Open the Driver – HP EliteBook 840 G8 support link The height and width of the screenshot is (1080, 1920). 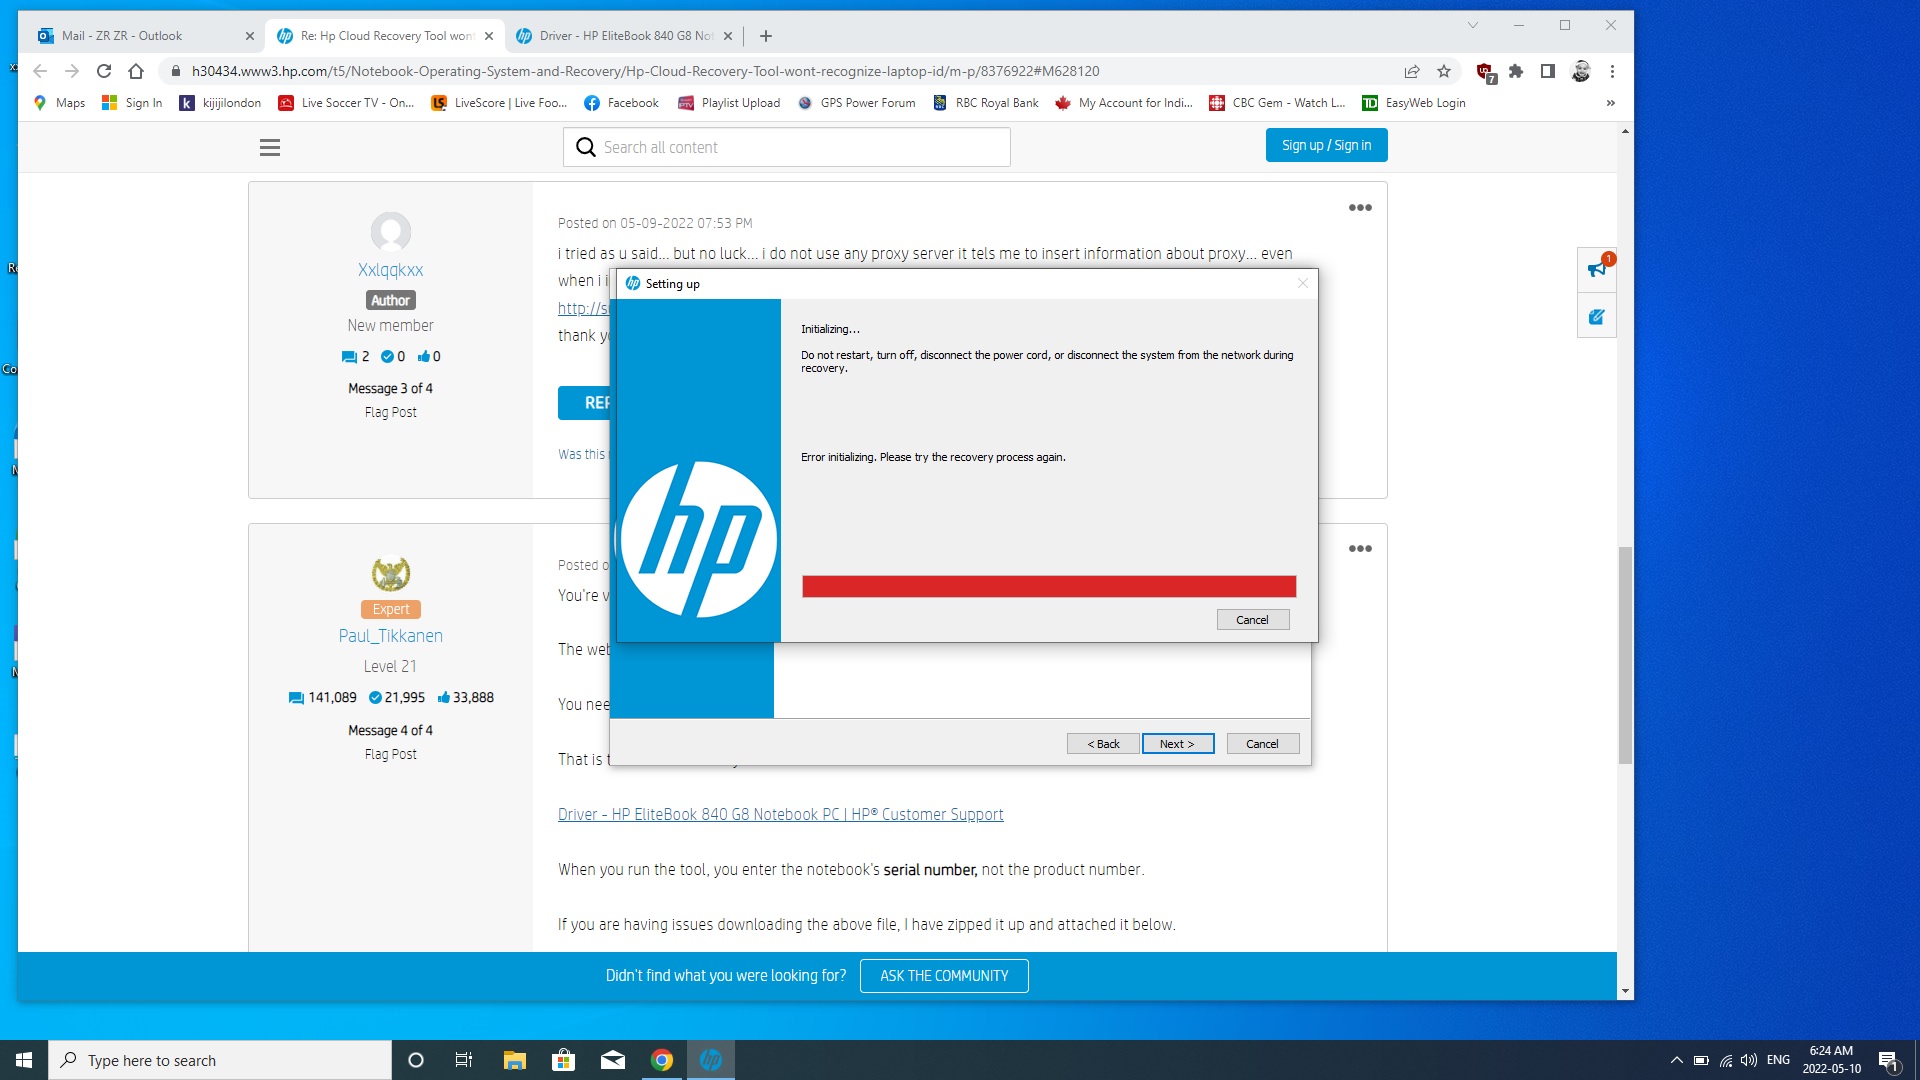(780, 814)
